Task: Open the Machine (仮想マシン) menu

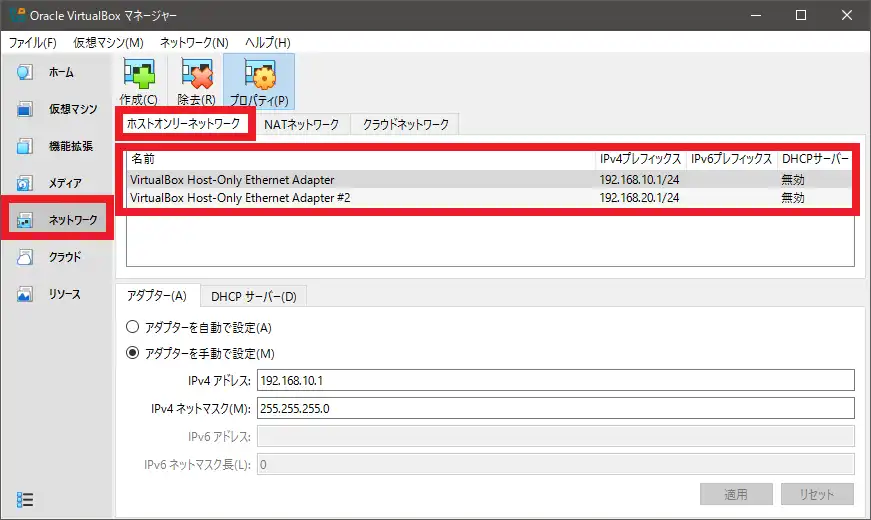Action: (x=108, y=43)
